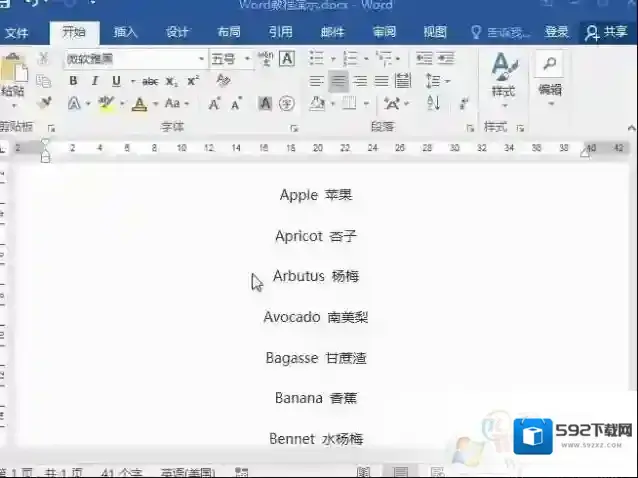638x478 pixels.
Task: Center-align the paragraph text
Action: tap(338, 81)
